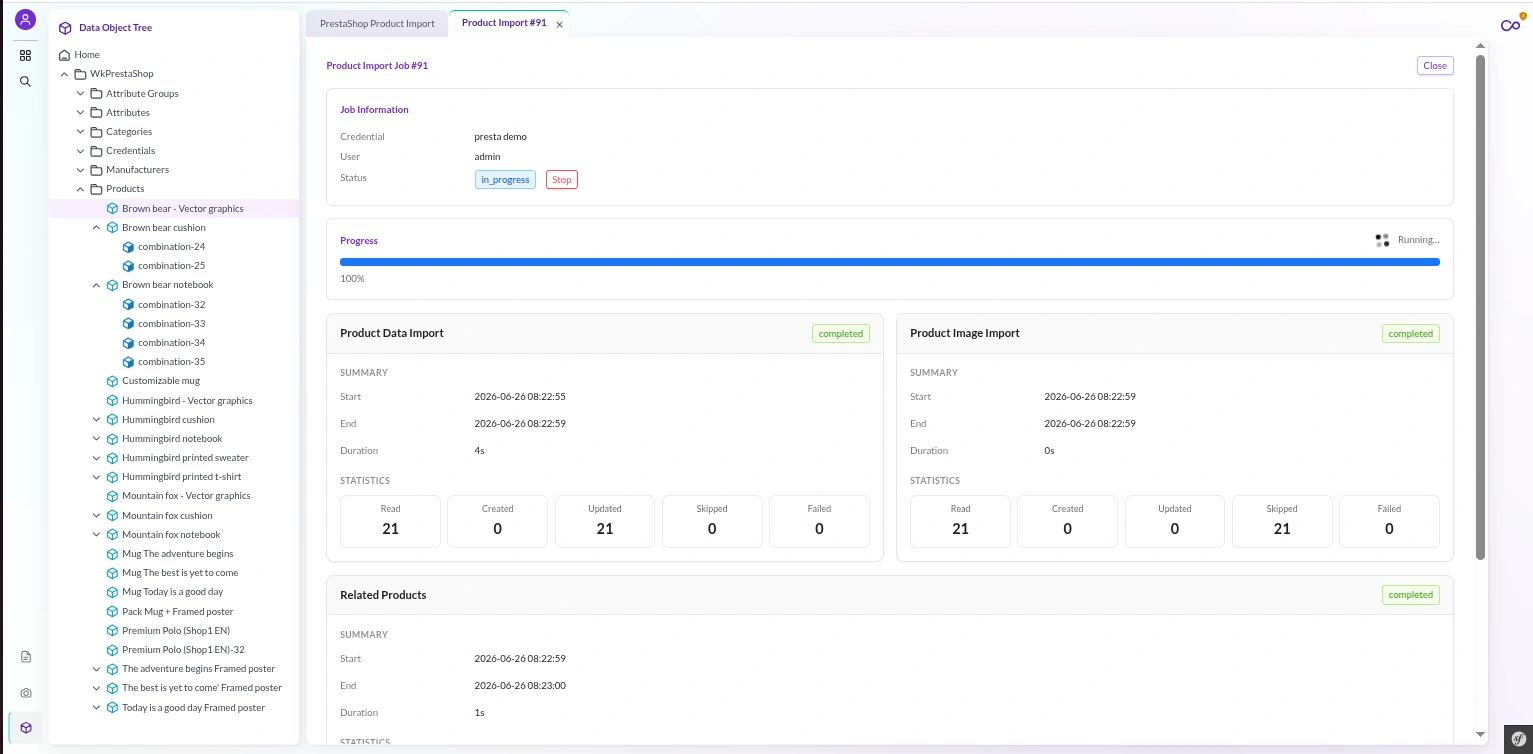Click the in_progress status badge
The image size is (1533, 754).
(x=505, y=180)
